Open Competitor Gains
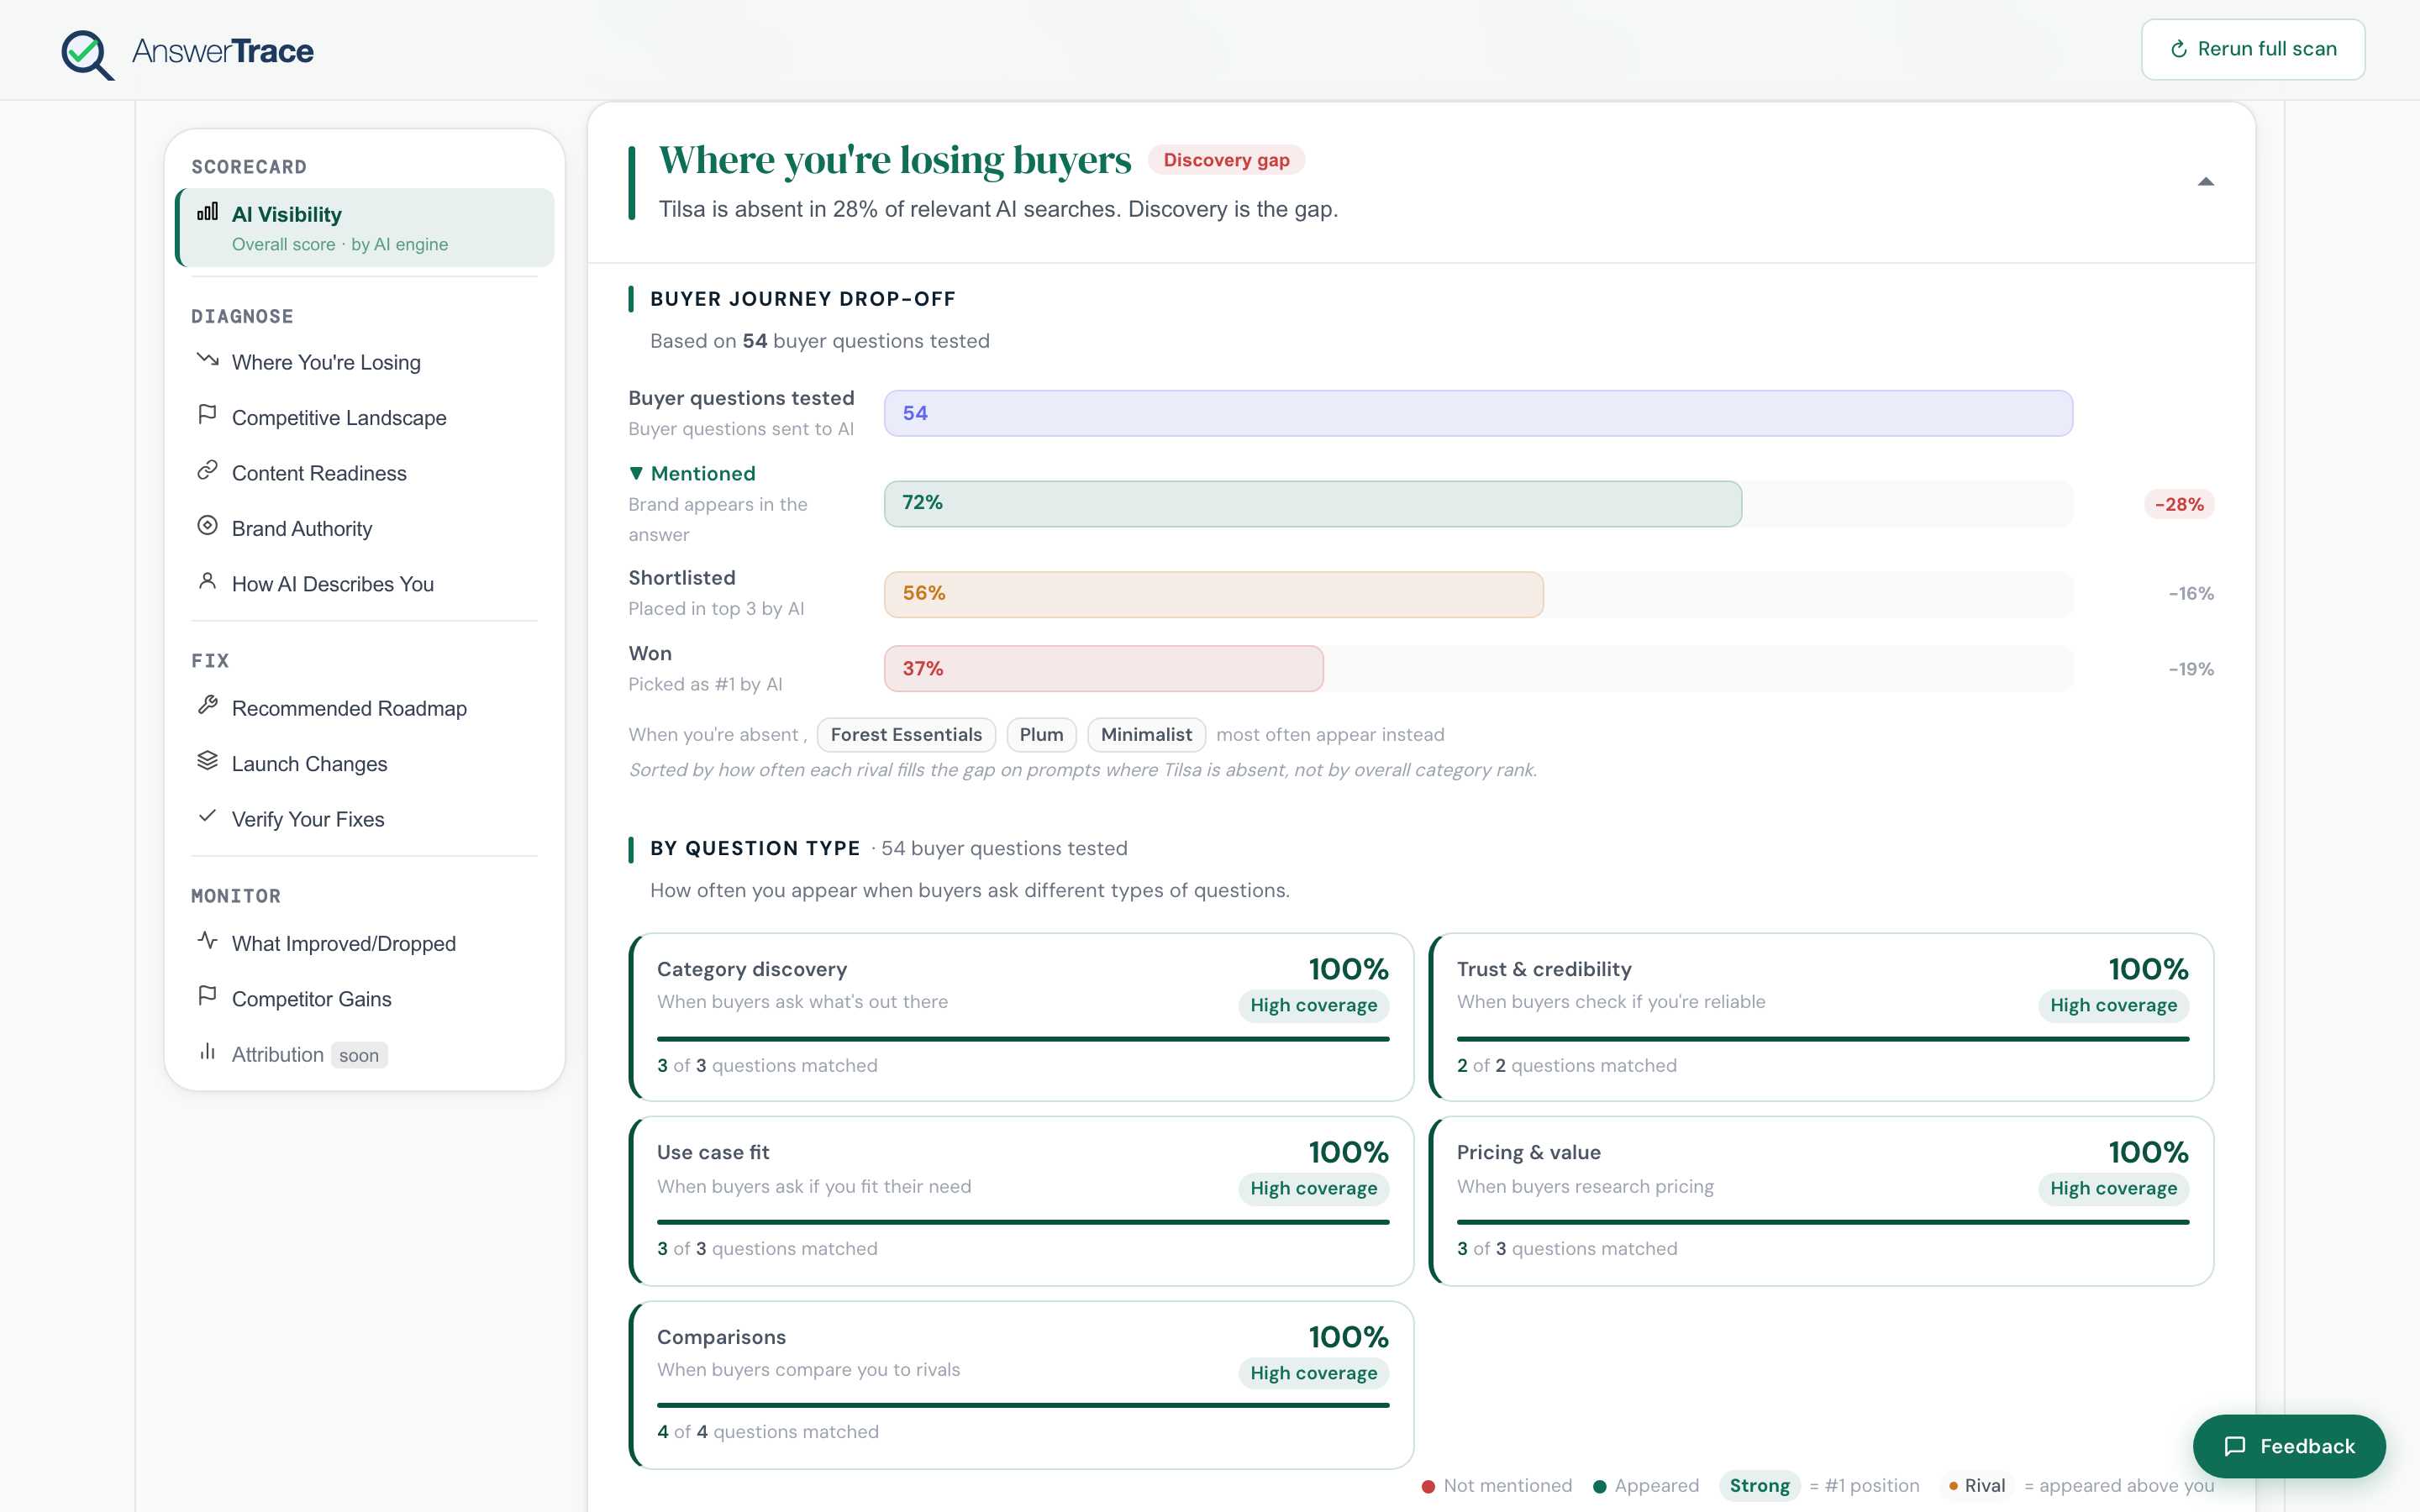2420x1512 pixels. (x=365, y=999)
